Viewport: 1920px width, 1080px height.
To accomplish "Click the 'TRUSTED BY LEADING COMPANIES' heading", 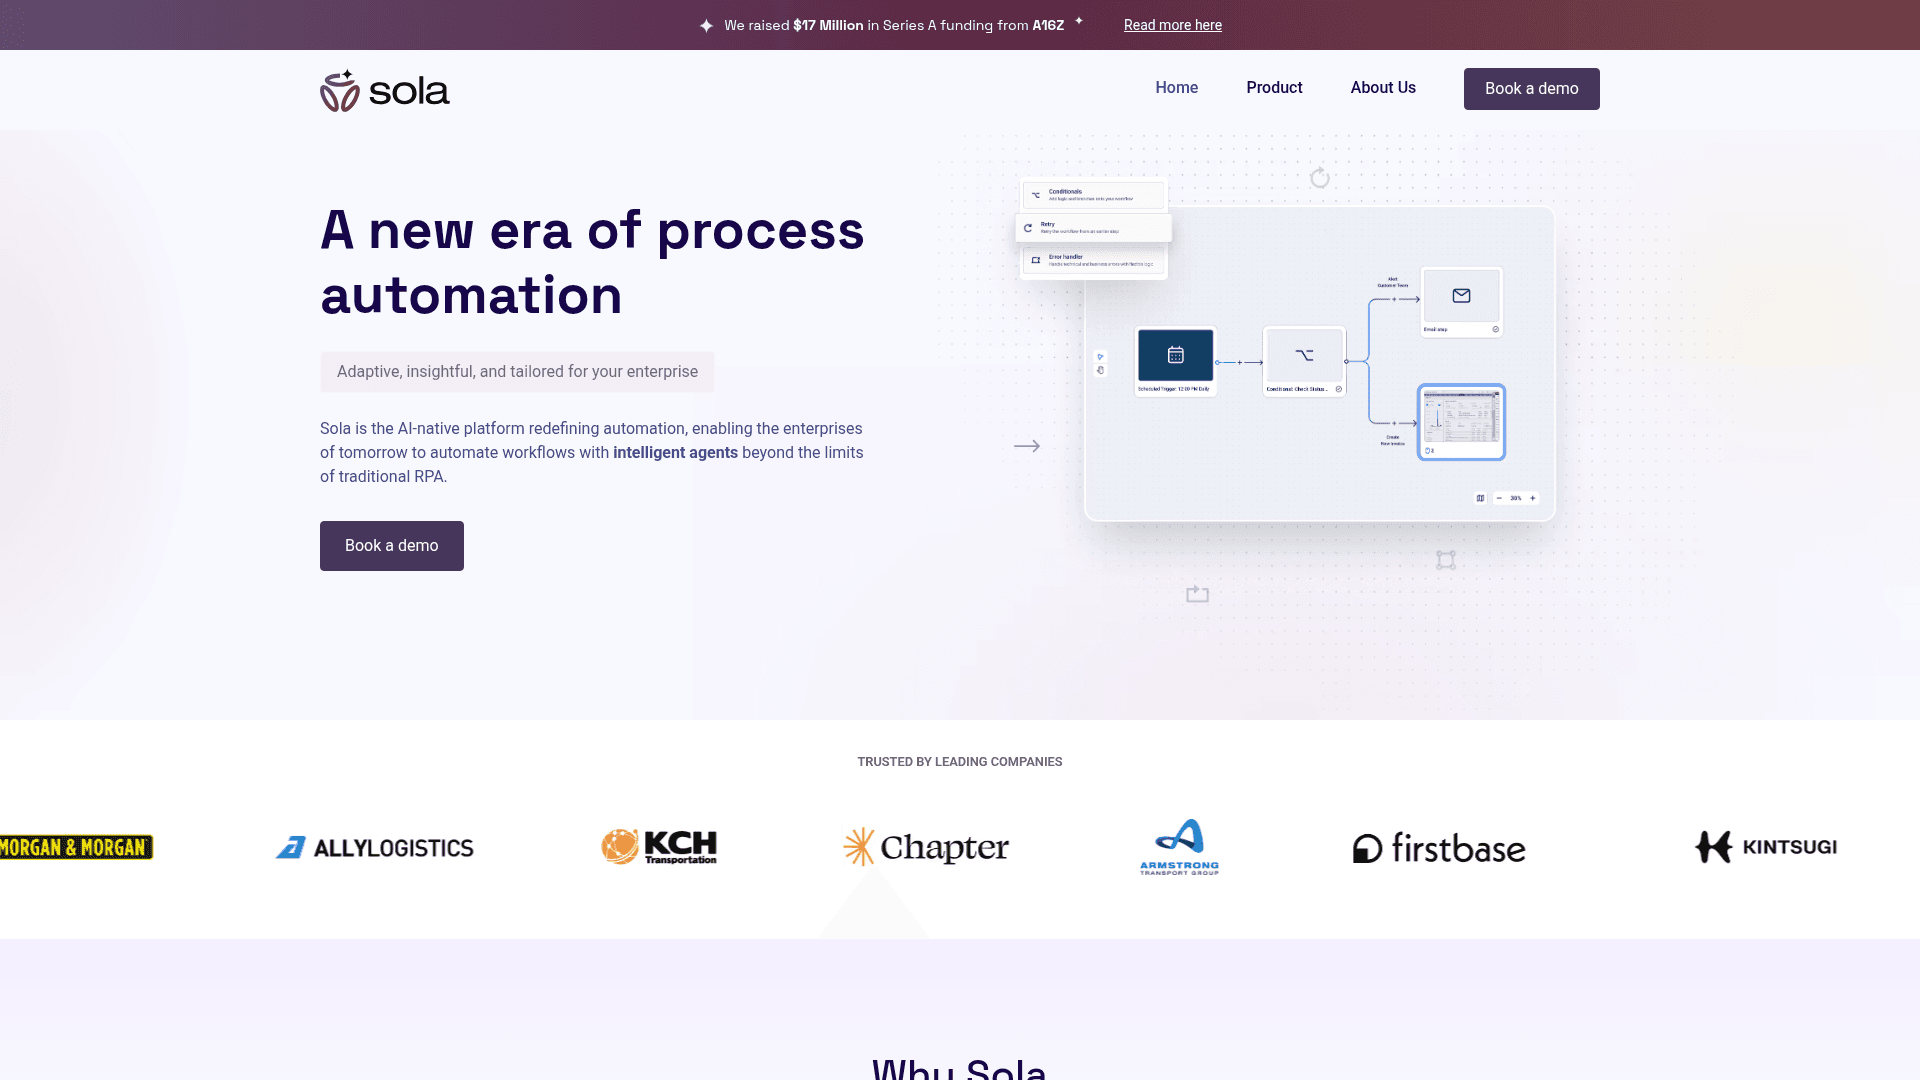I will (960, 762).
